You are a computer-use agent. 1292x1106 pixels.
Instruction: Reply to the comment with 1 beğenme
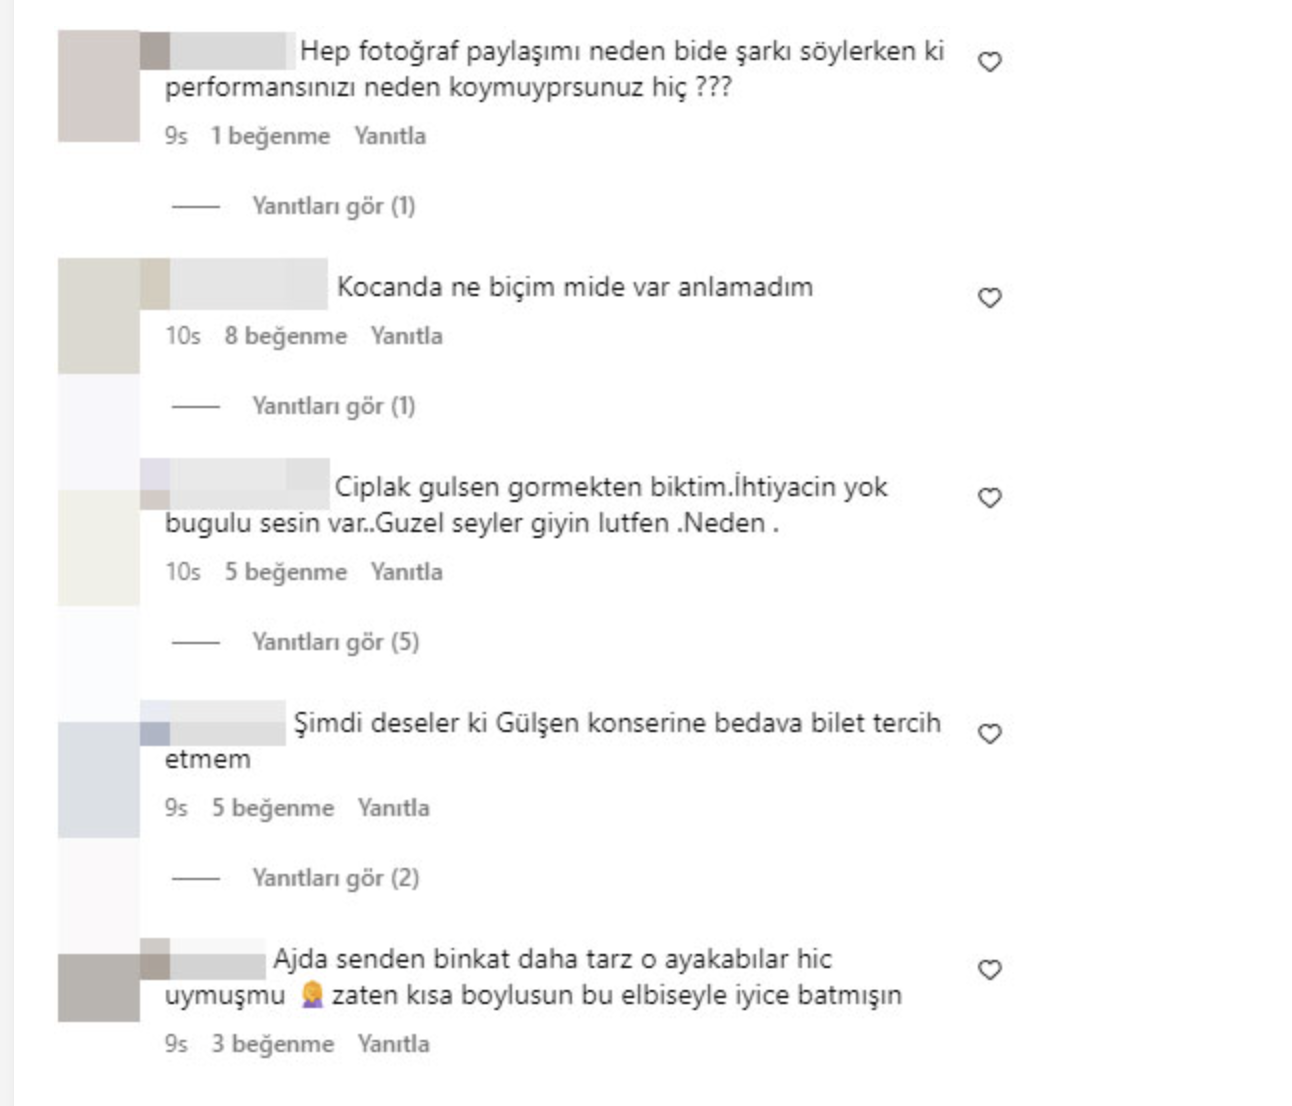(390, 136)
